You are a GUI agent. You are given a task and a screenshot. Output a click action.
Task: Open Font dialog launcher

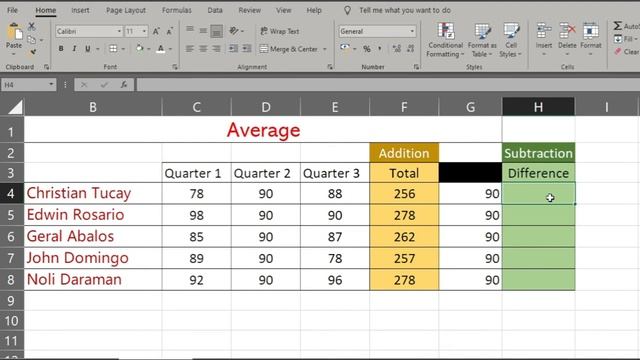(174, 67)
